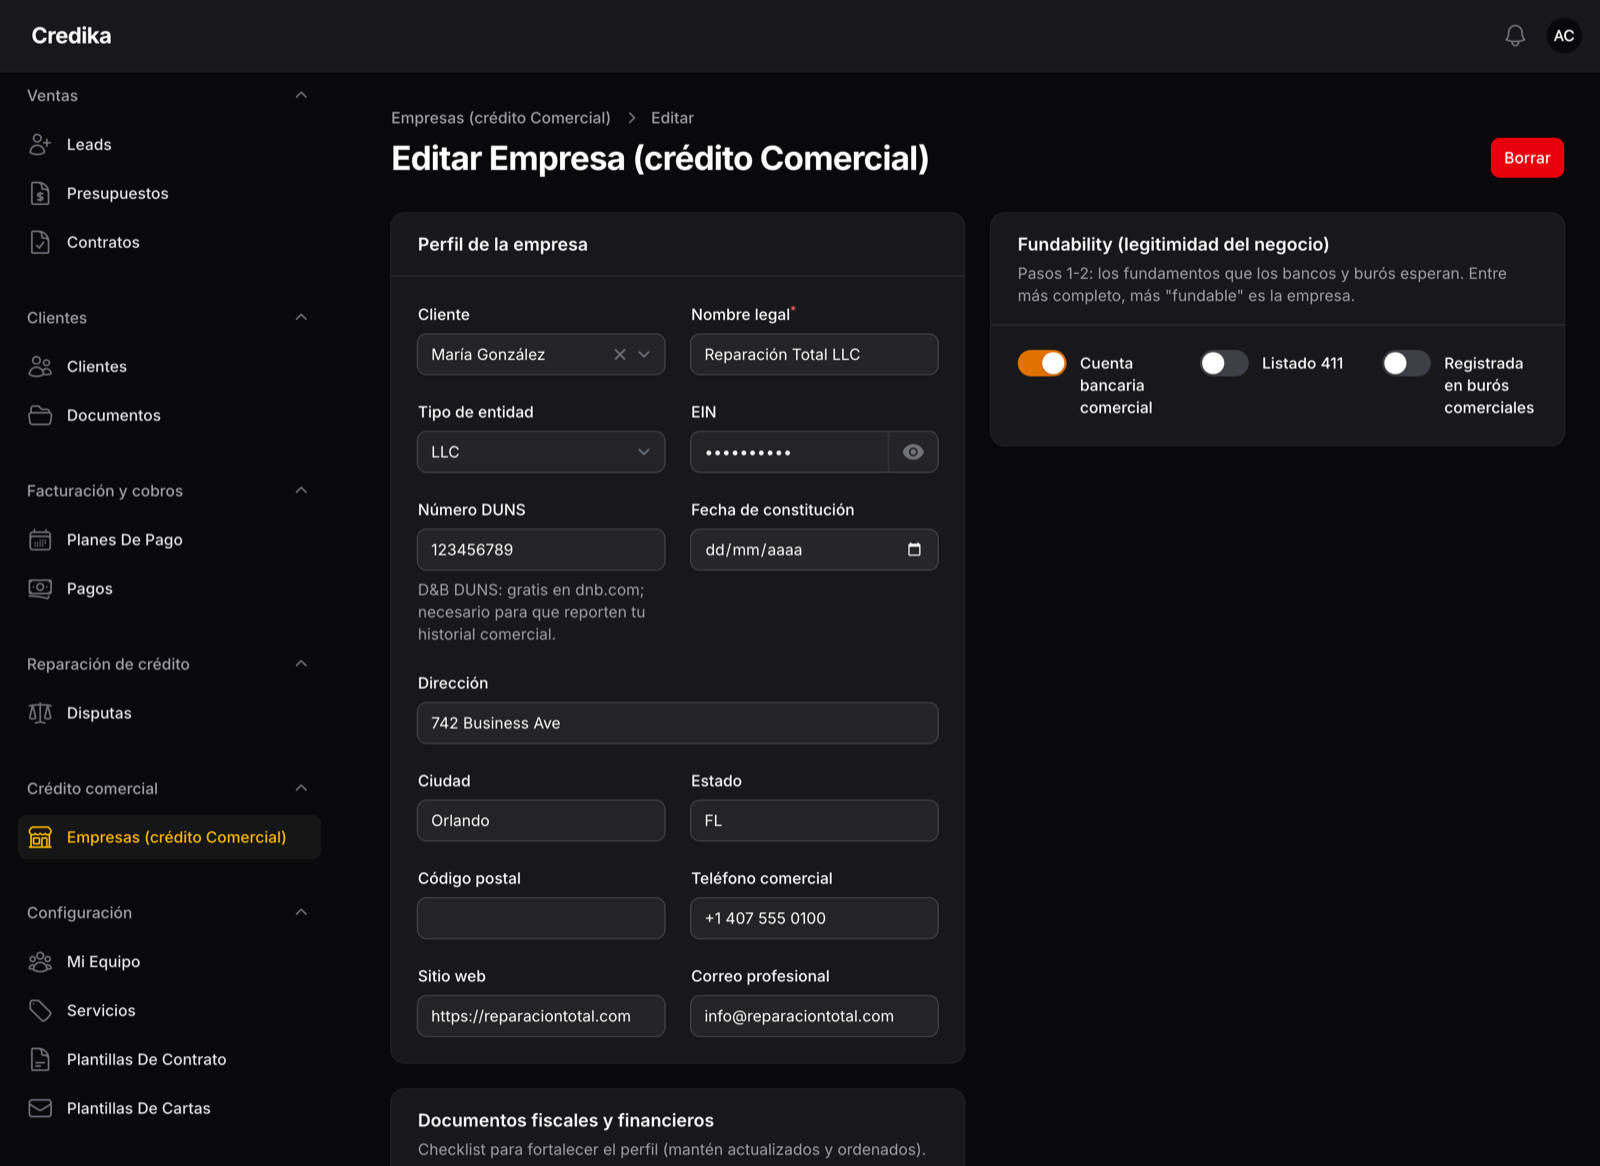Navigate to Documentos
This screenshot has height=1166, width=1600.
(170, 416)
